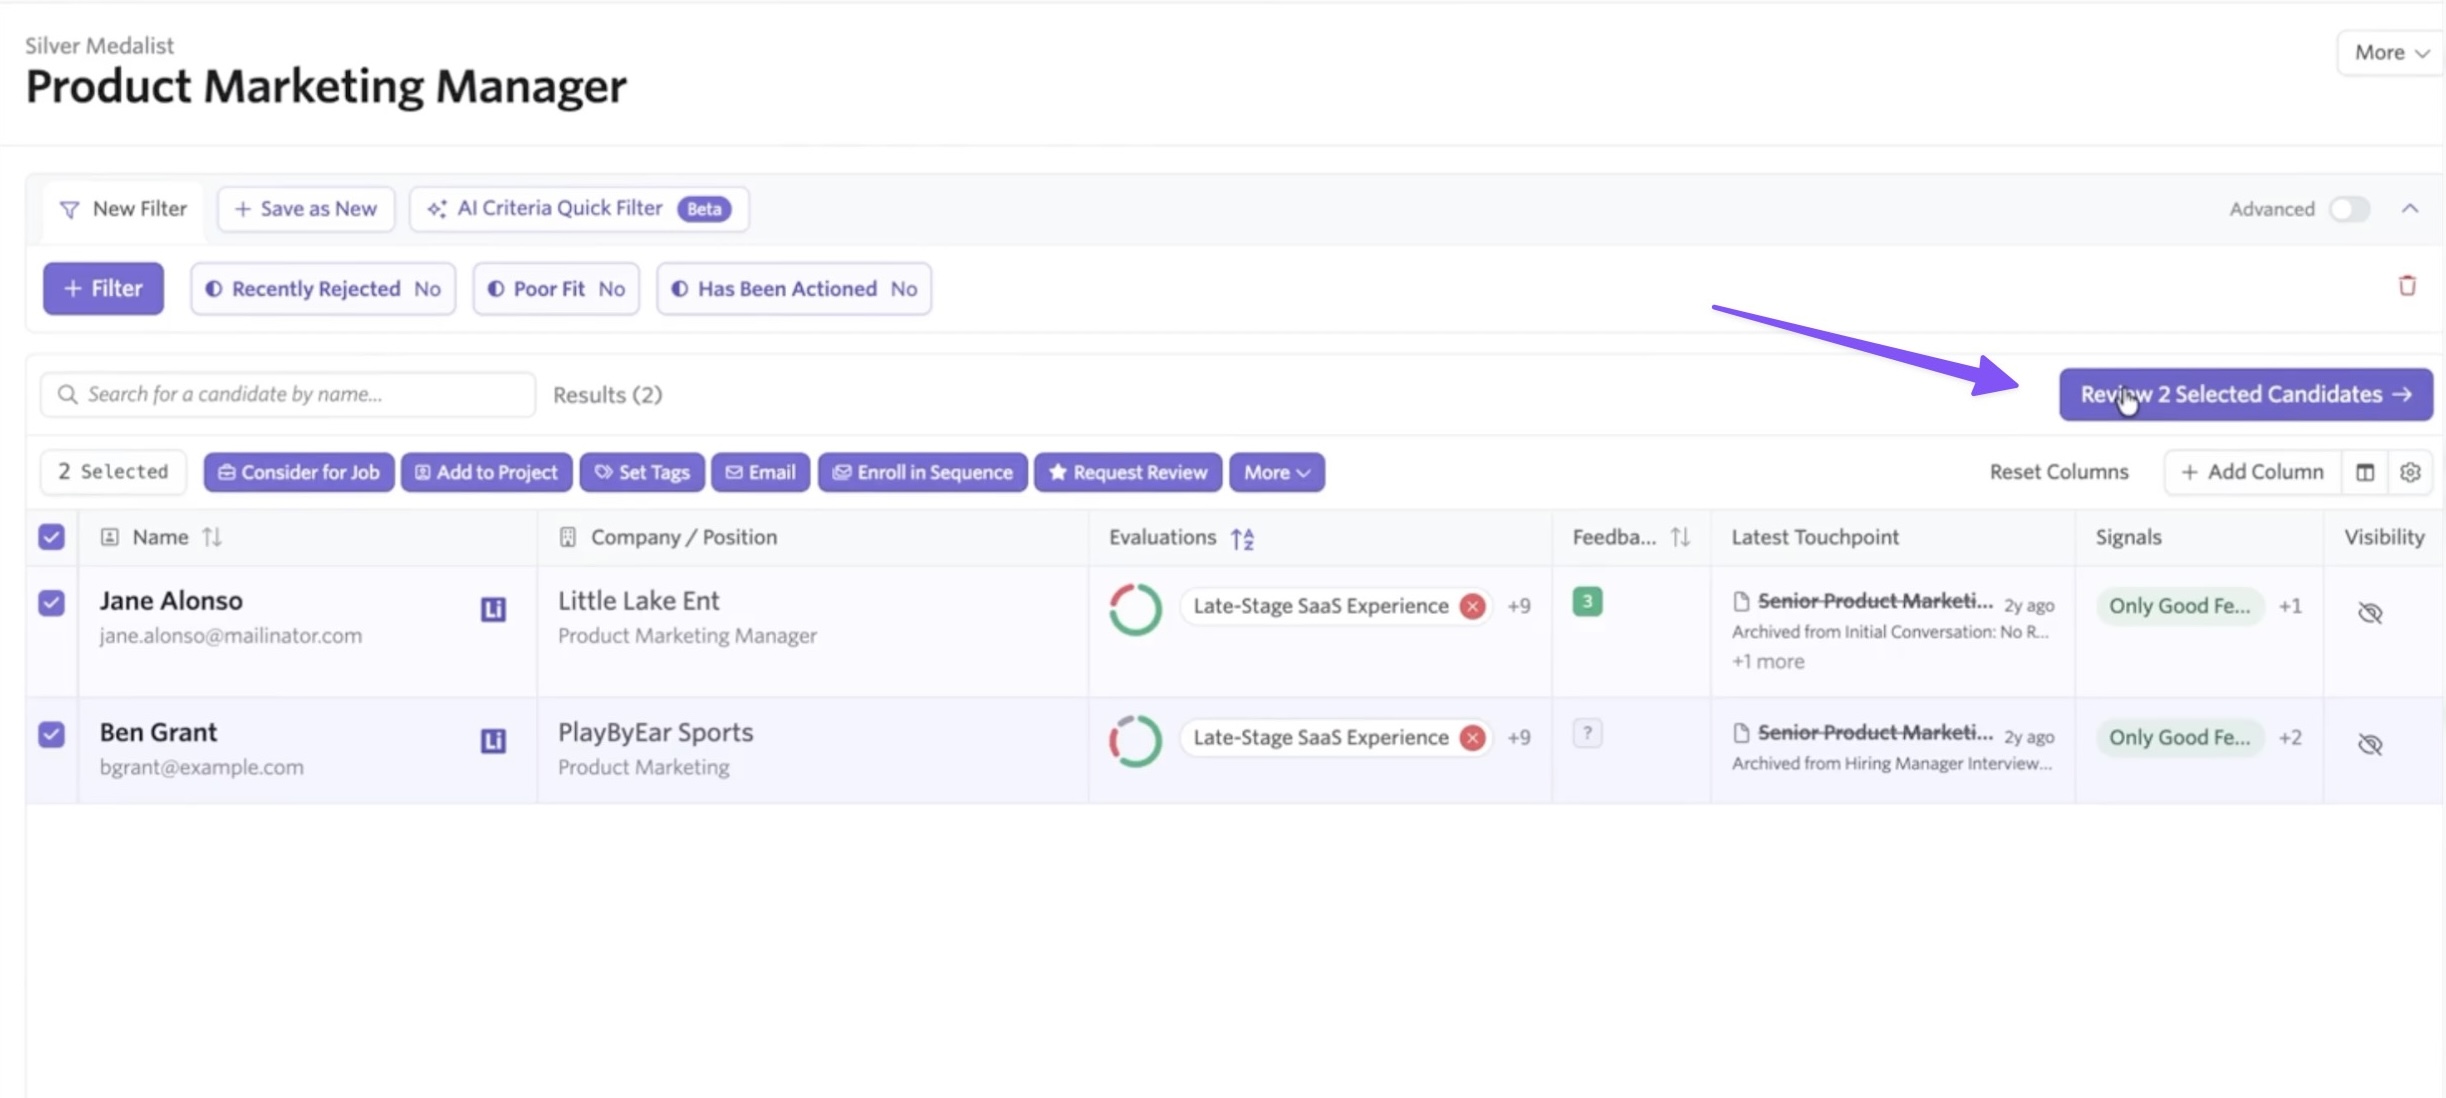Click the candidate name search field
The height and width of the screenshot is (1098, 2446).
288,394
